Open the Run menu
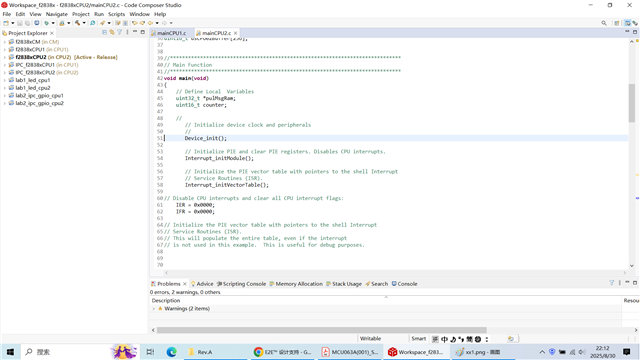Image resolution: width=640 pixels, height=360 pixels. pos(99,14)
